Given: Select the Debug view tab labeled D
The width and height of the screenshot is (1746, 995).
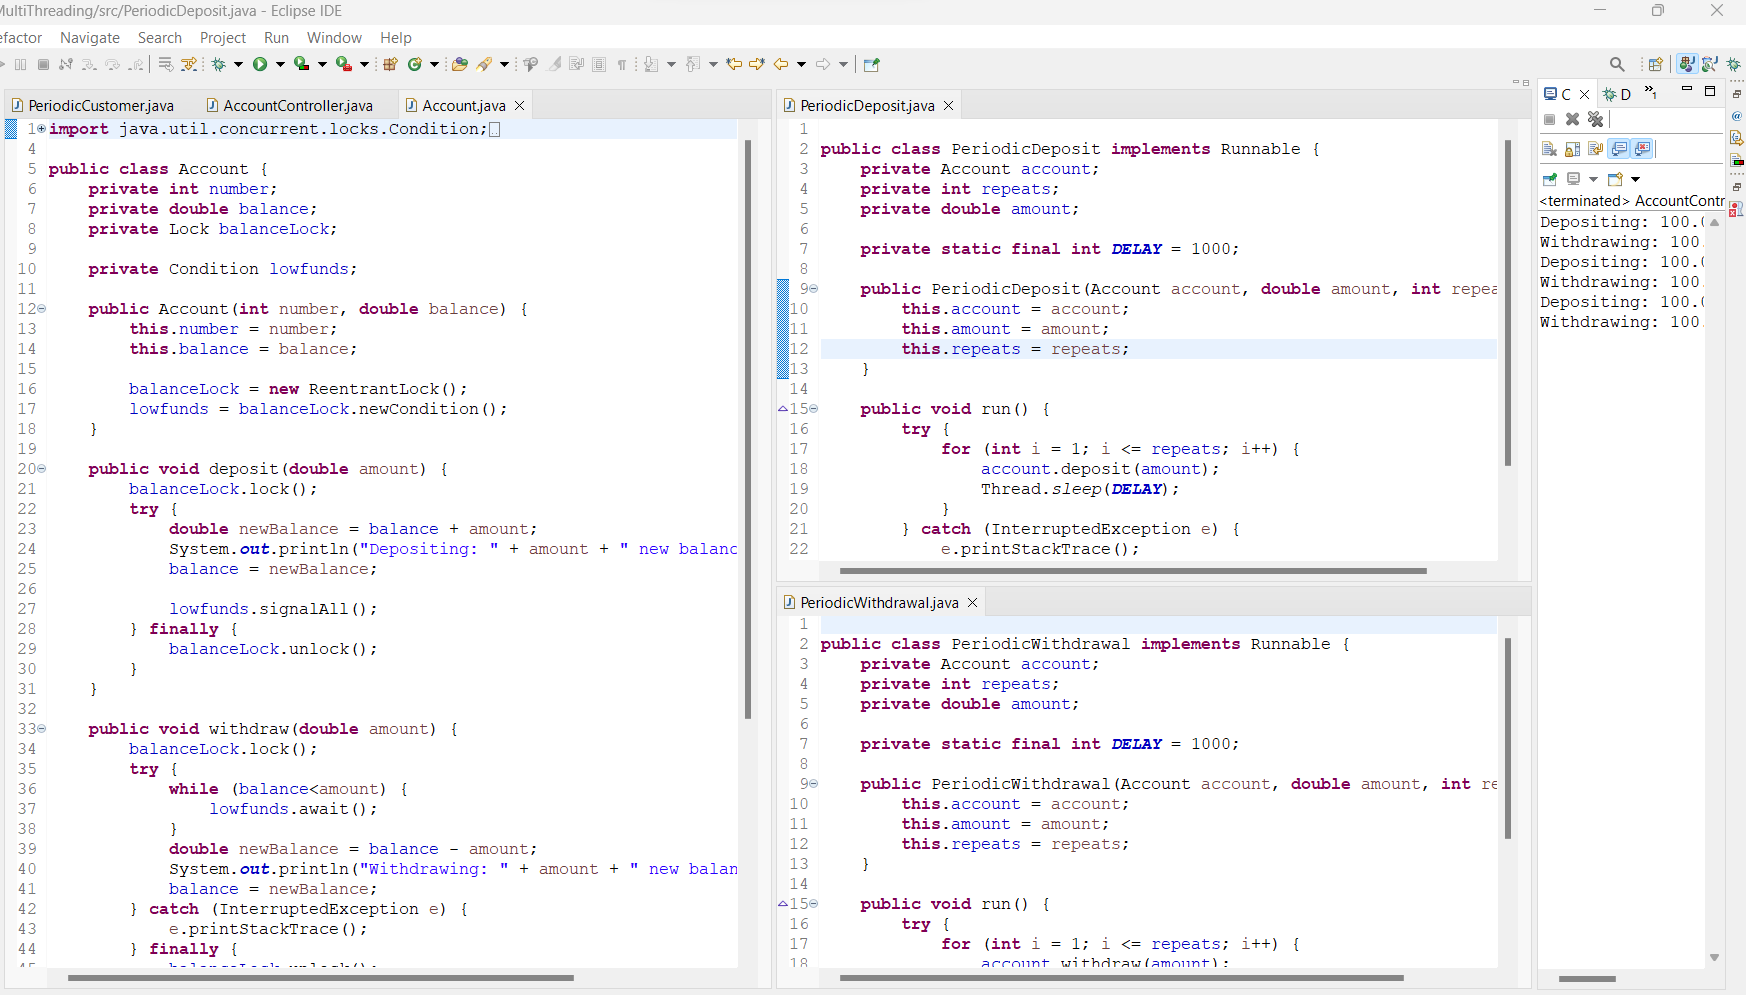Looking at the screenshot, I should coord(1617,94).
